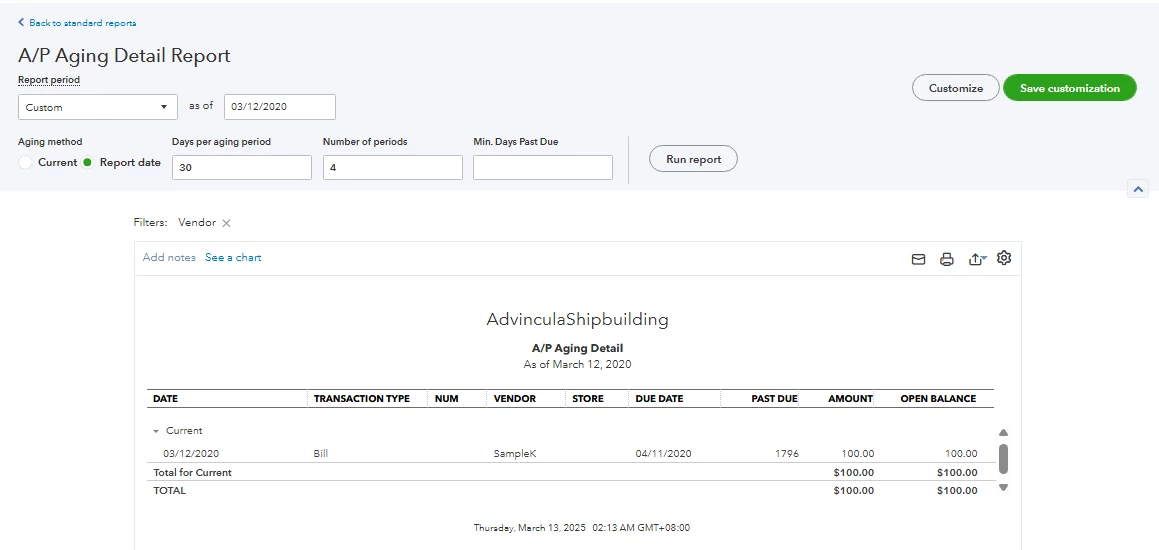Screen dimensions: 1159x550
Task: Click the PAST DUE column header
Action: click(x=774, y=398)
